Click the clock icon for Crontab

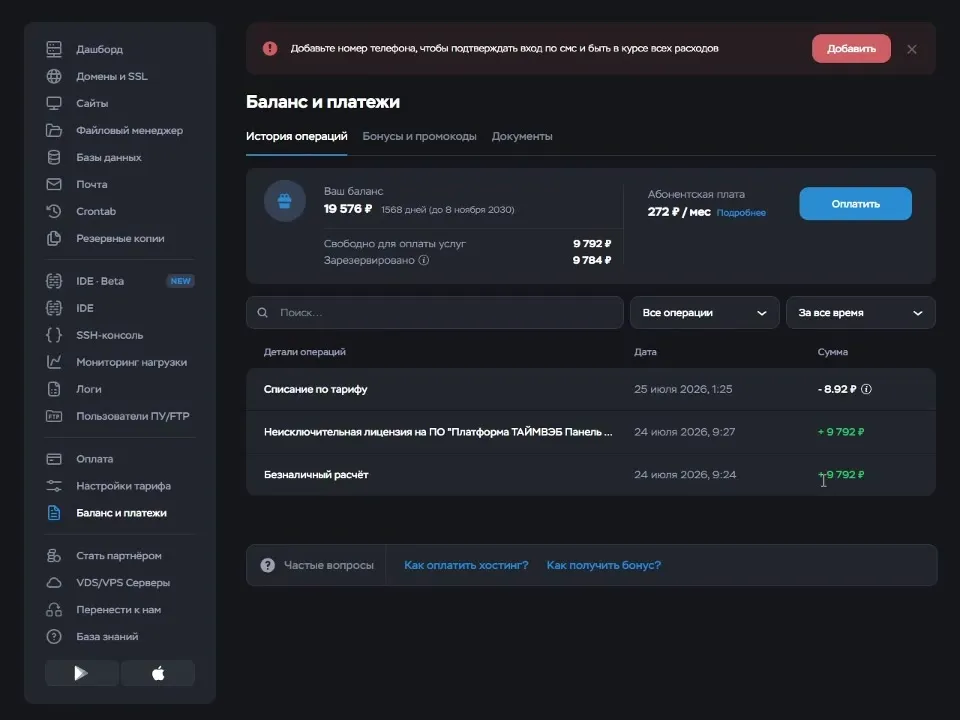[54, 211]
